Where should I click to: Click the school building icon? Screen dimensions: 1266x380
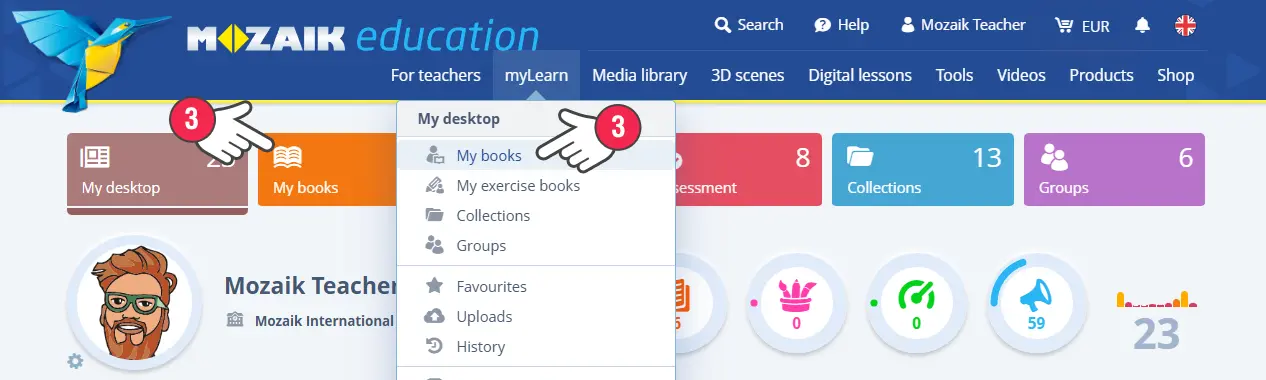[x=236, y=321]
